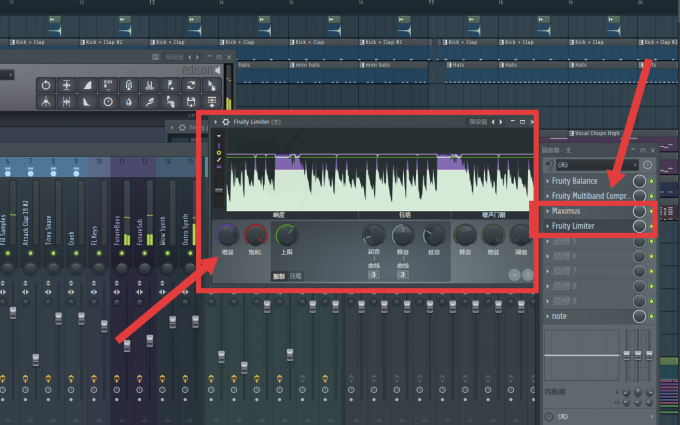Select previous preset arrow in Fruity Limiter
This screenshot has width=680, height=425.
493,122
